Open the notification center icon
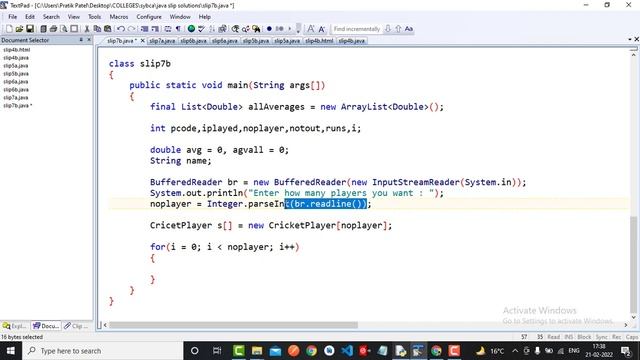 pos(626,351)
